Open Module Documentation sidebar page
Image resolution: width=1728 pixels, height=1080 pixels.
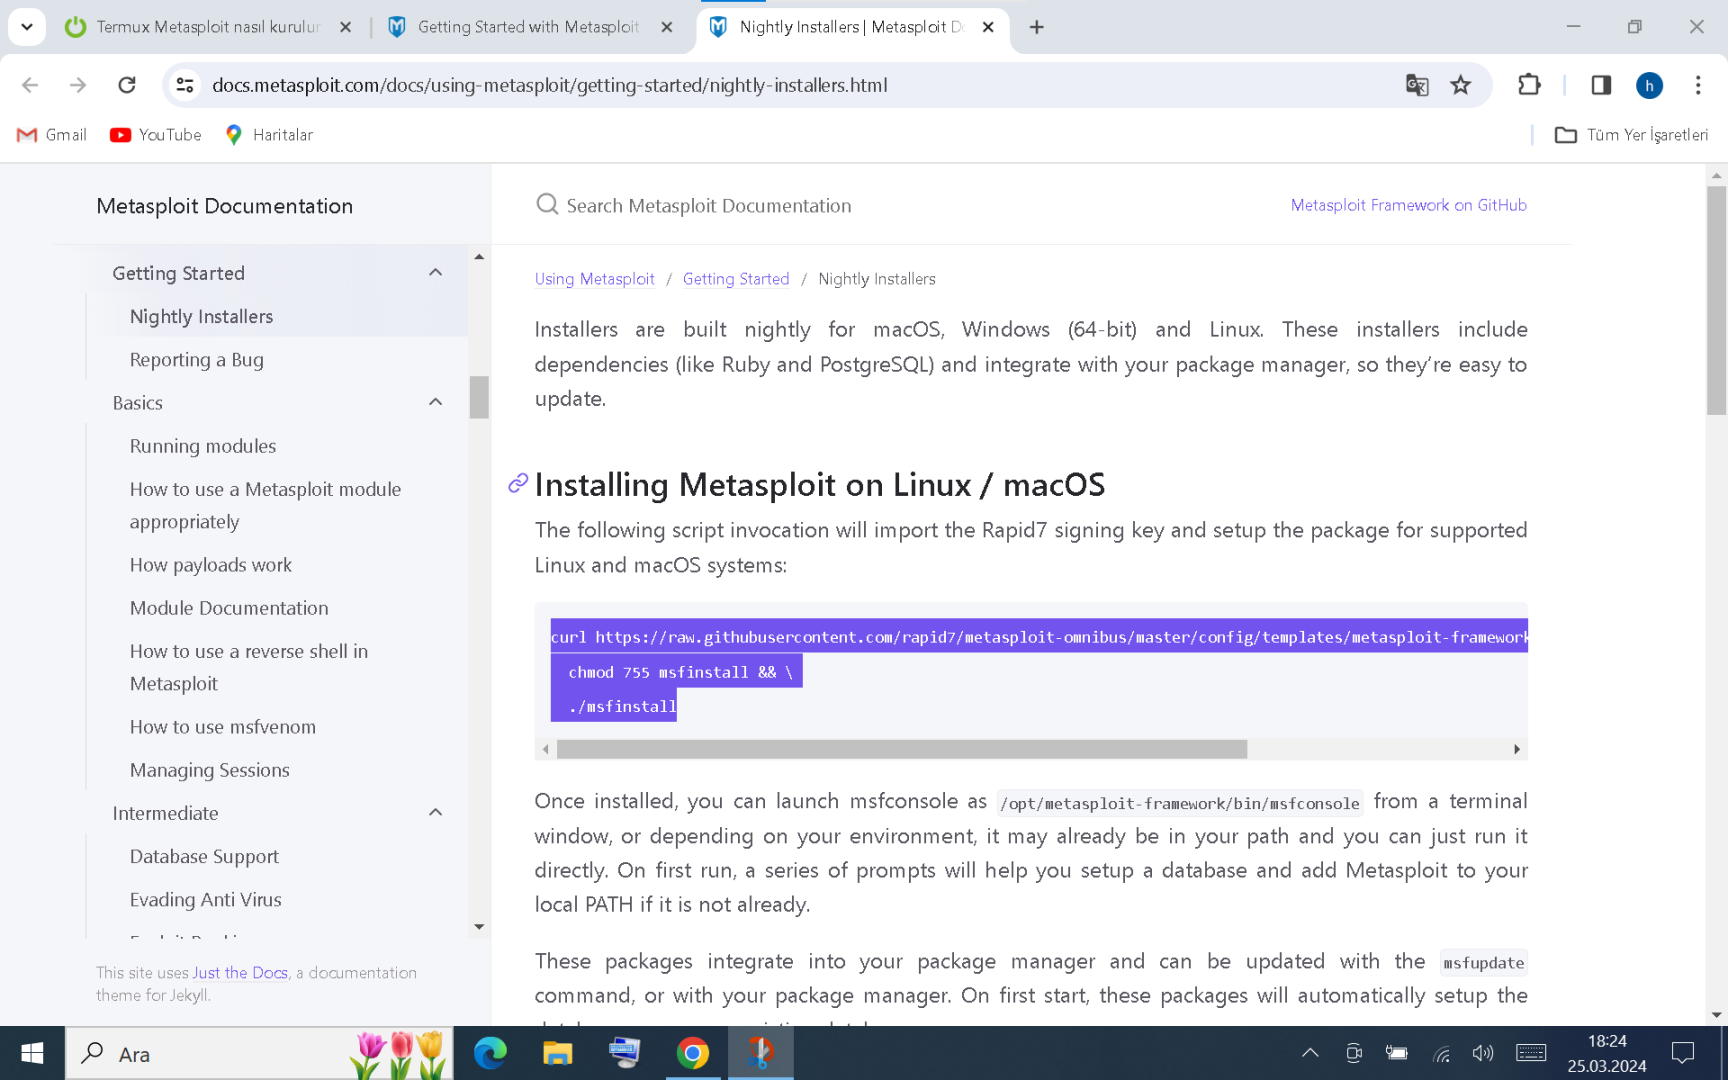point(229,608)
